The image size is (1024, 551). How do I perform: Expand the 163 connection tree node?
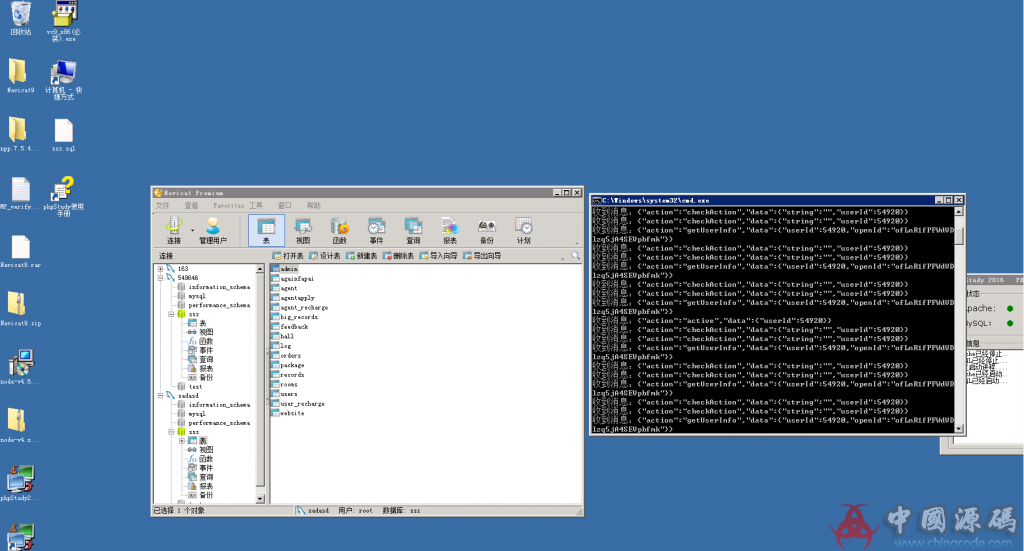pos(161,269)
